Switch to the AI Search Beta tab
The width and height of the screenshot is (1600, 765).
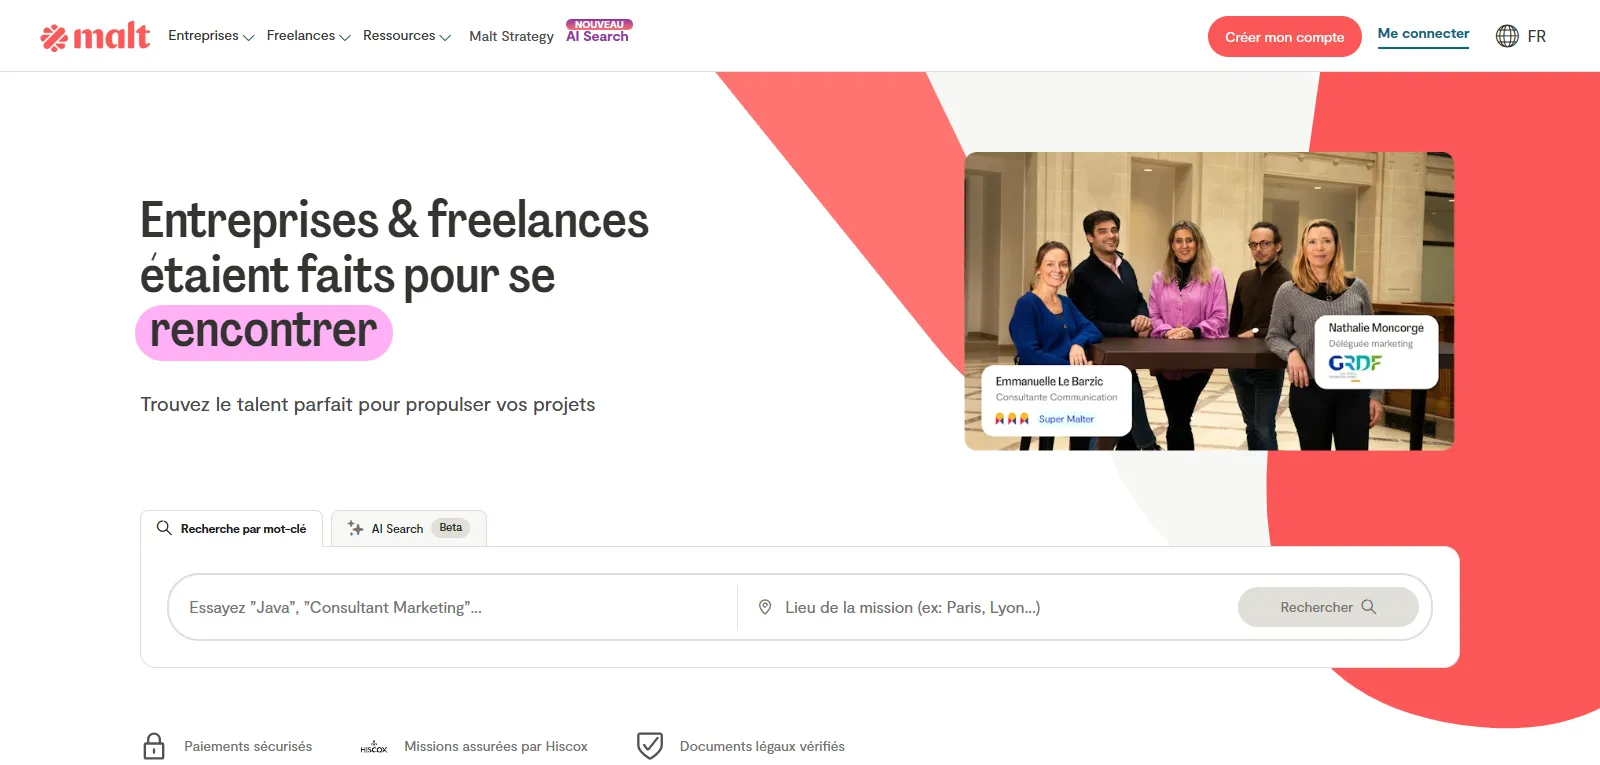(409, 528)
